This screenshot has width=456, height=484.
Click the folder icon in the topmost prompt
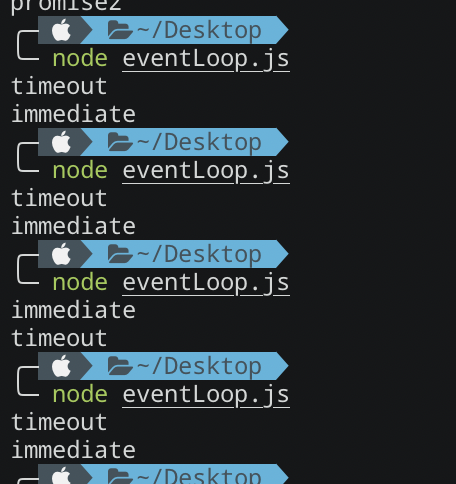pos(120,30)
